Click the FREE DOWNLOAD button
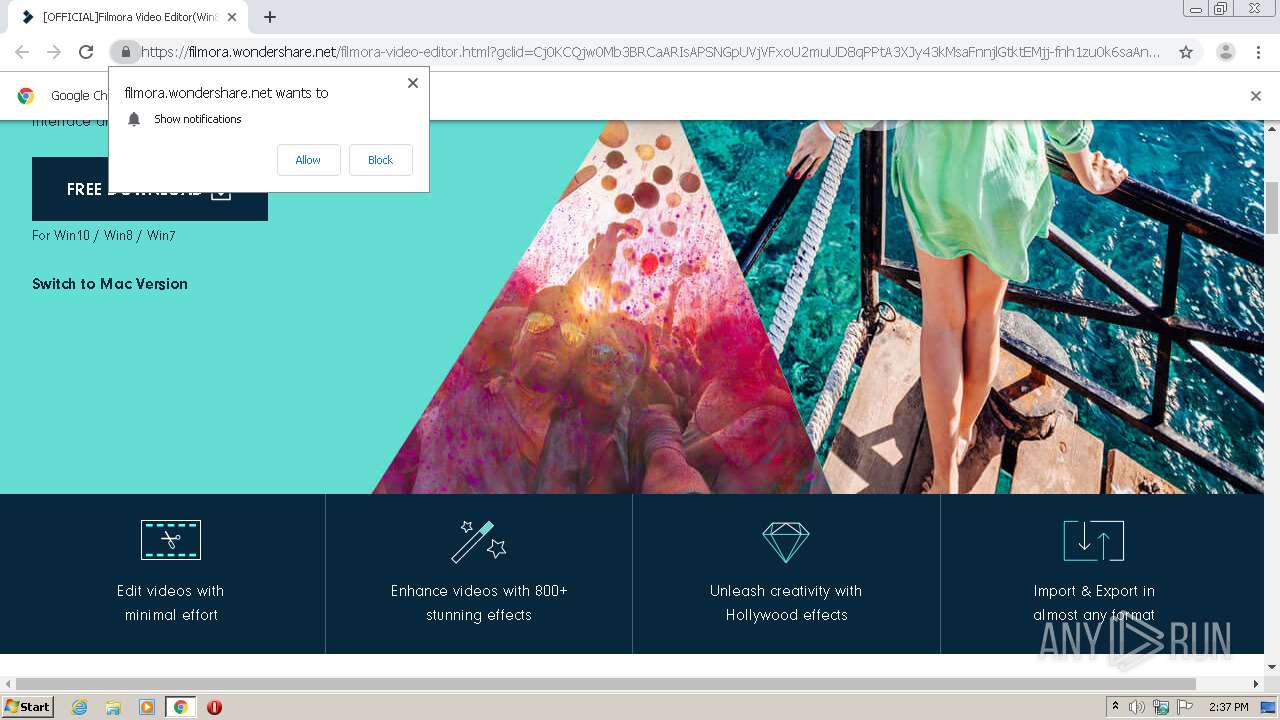Screen dimensions: 1280x720 pos(150,189)
